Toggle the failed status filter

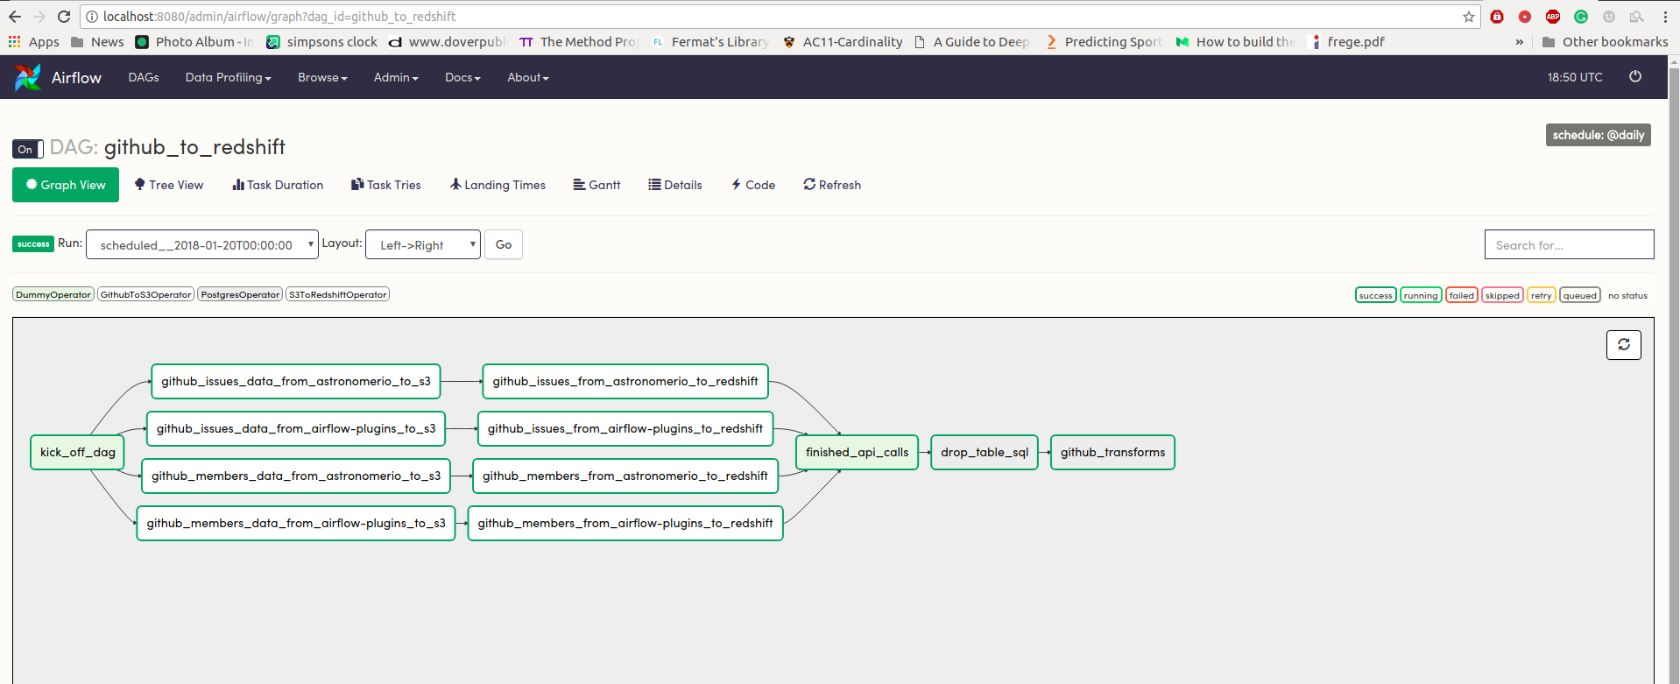1461,295
